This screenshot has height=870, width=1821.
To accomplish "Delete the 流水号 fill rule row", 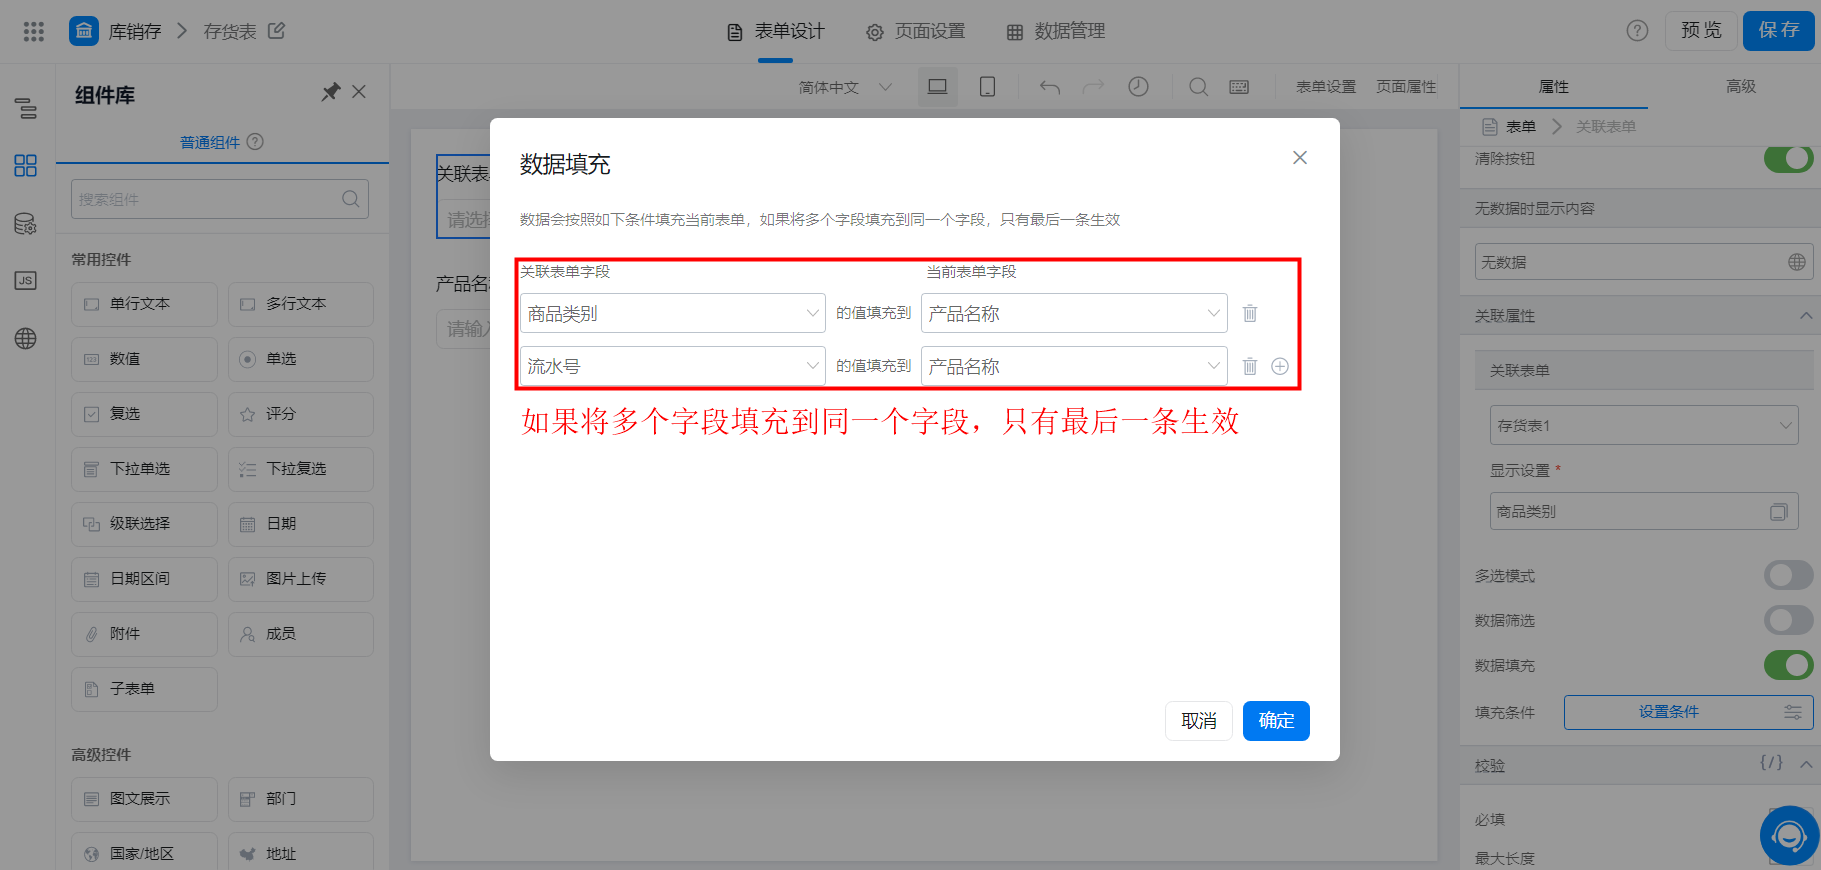I will pyautogui.click(x=1250, y=366).
